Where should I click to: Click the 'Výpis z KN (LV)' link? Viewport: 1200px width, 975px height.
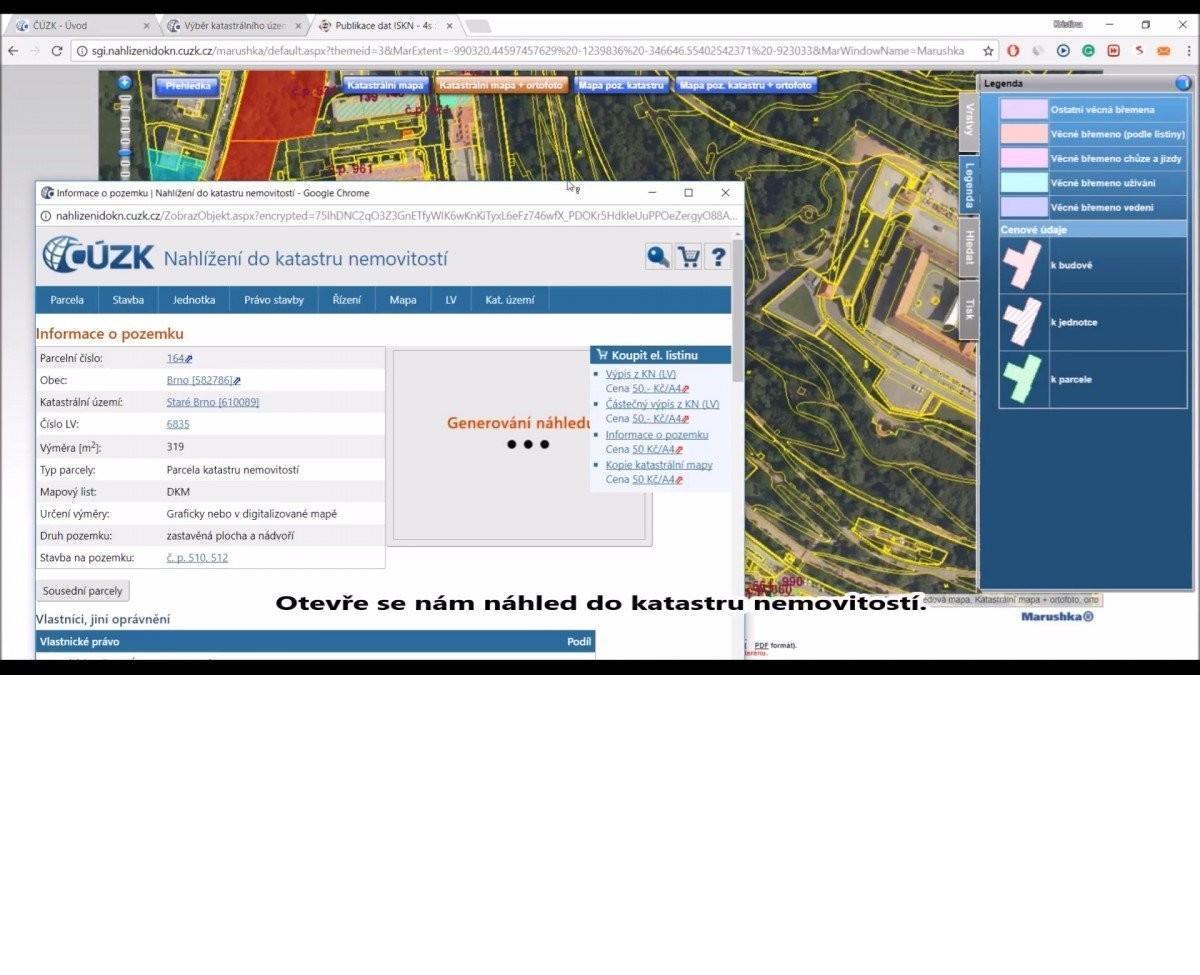tap(641, 374)
